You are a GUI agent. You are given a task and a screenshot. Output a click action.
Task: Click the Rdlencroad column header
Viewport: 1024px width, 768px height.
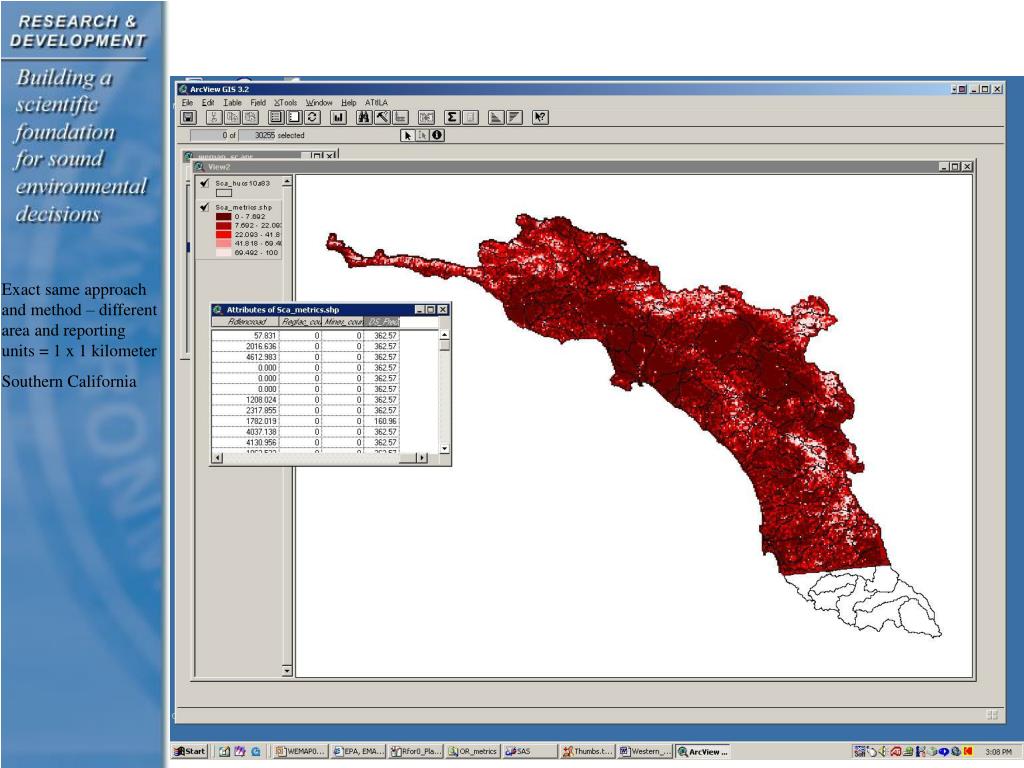coord(246,322)
